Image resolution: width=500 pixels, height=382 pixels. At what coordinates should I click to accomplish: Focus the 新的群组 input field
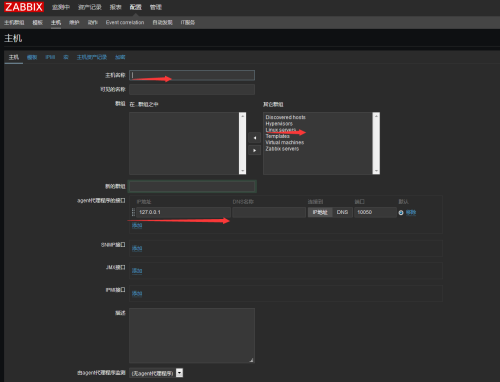click(192, 187)
